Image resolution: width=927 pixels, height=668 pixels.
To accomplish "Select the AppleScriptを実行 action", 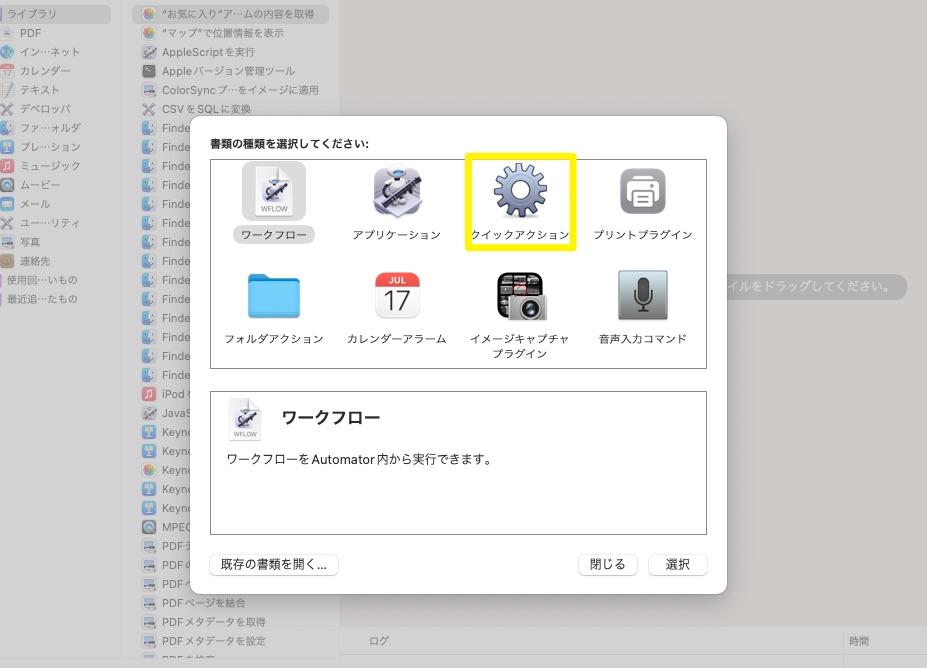I will (x=208, y=52).
